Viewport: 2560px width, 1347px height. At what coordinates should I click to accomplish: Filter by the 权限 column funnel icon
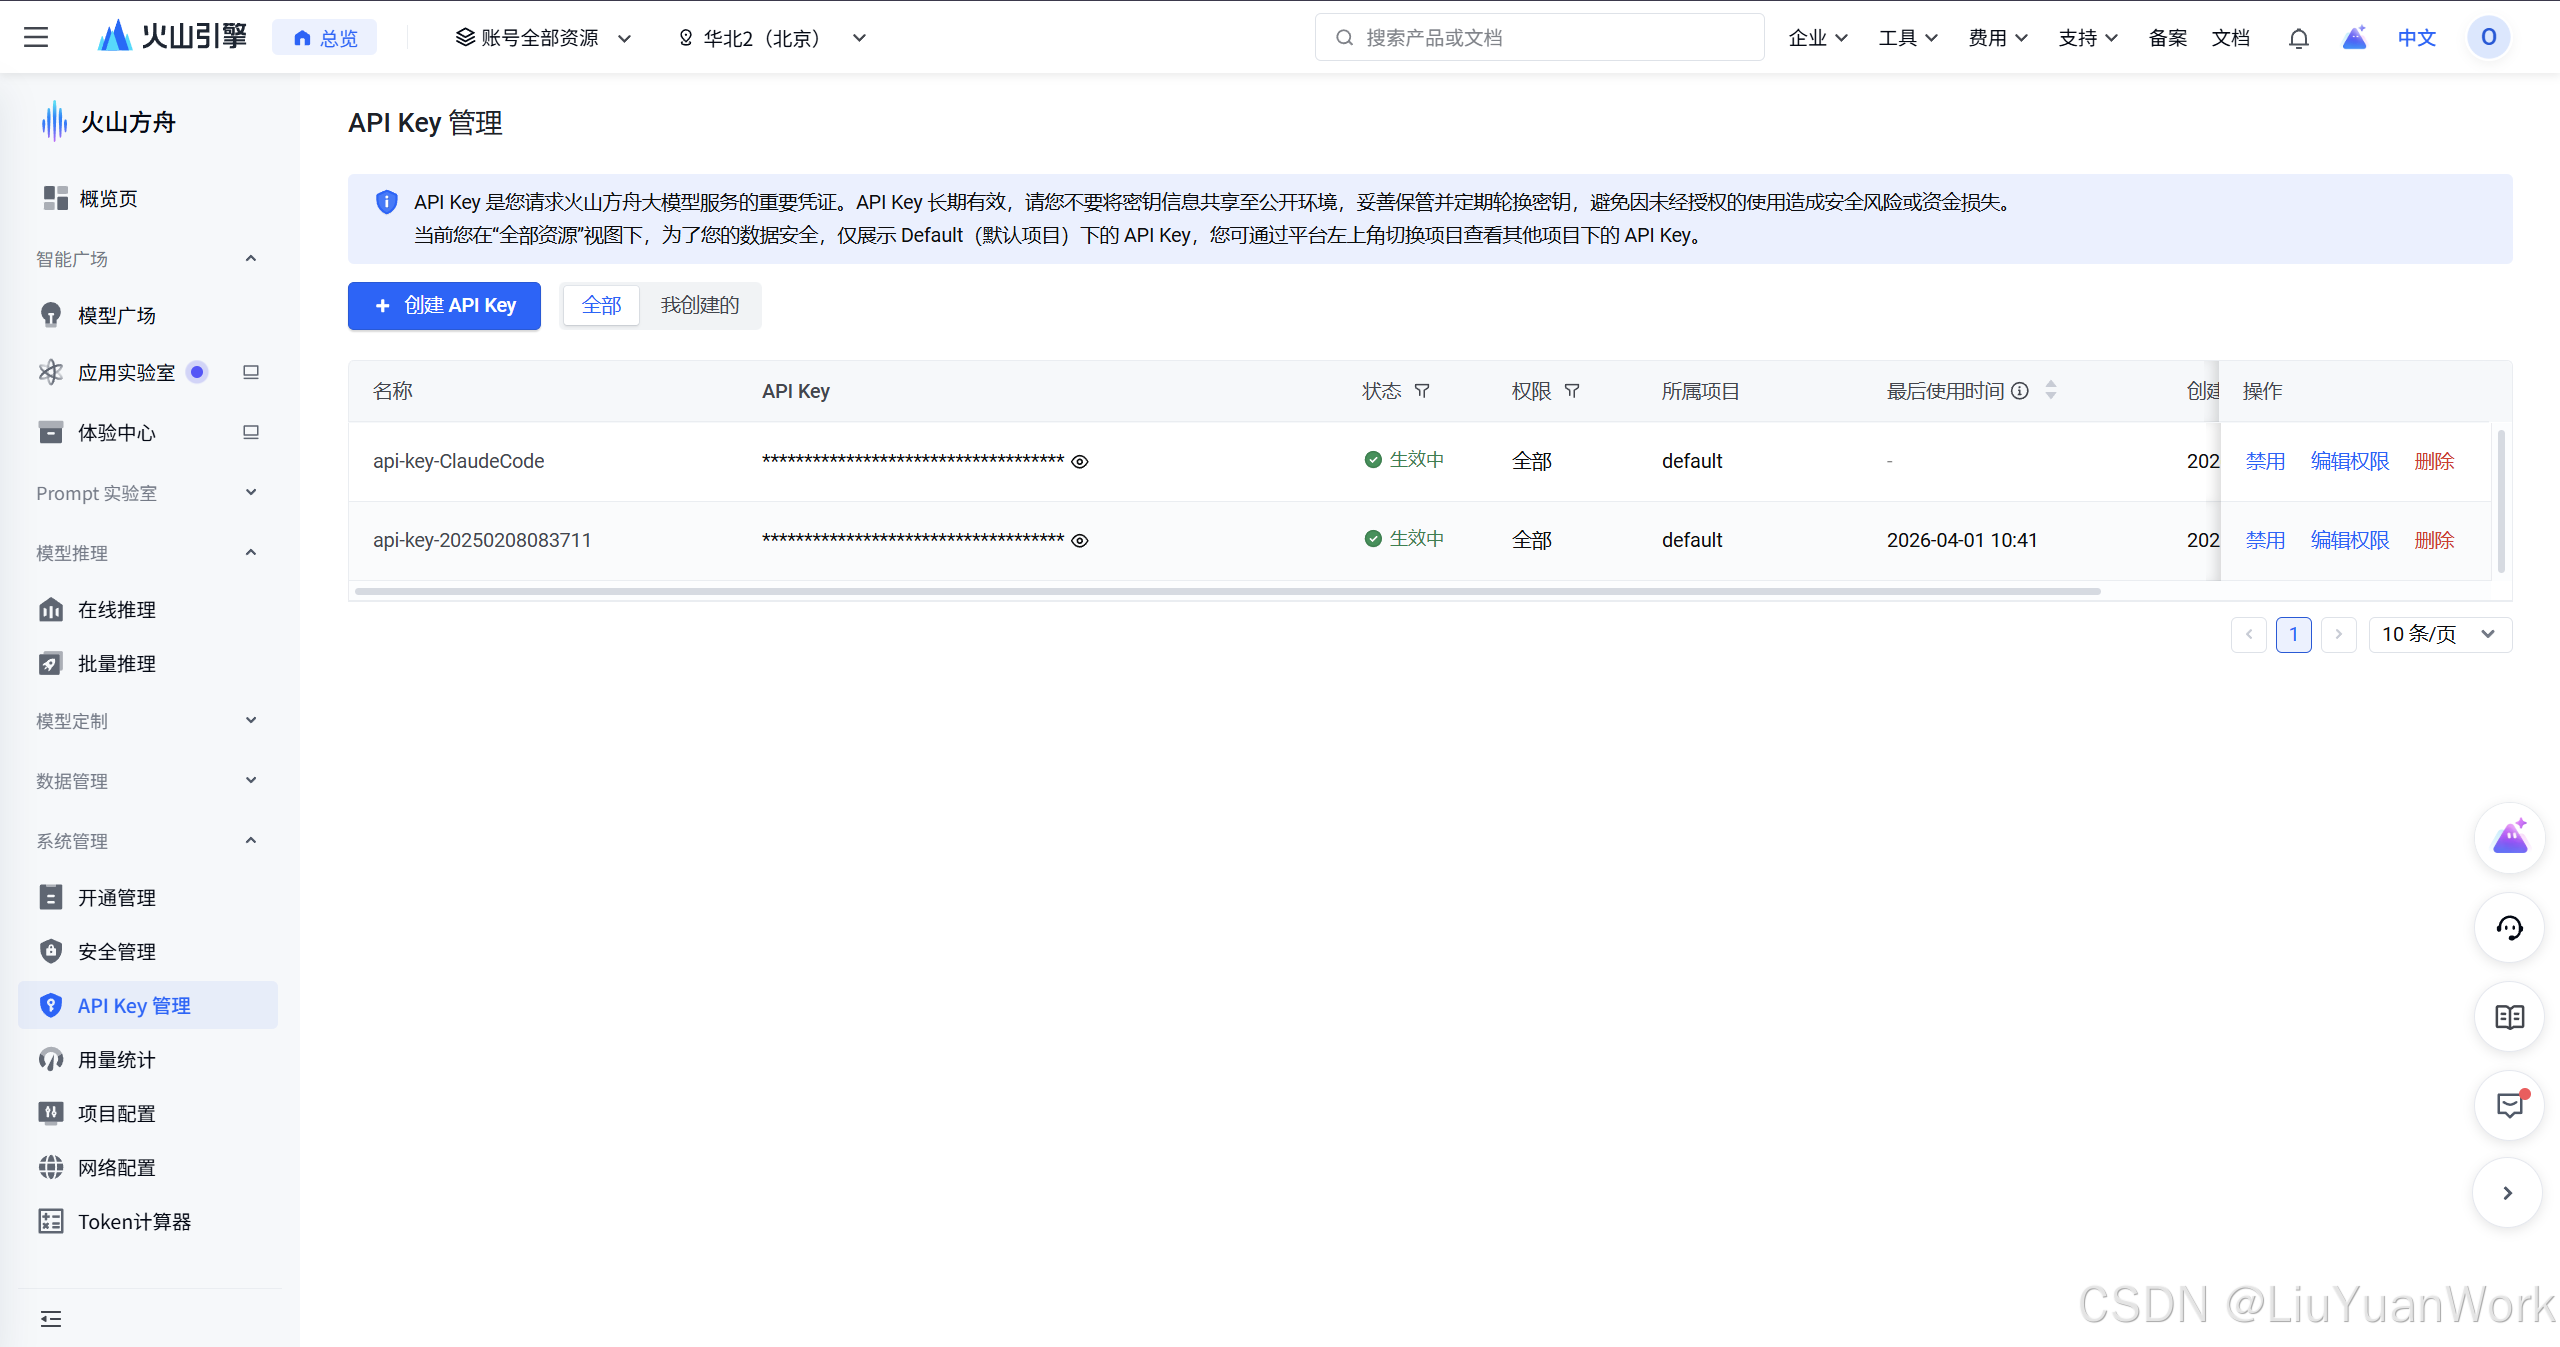[x=1572, y=391]
